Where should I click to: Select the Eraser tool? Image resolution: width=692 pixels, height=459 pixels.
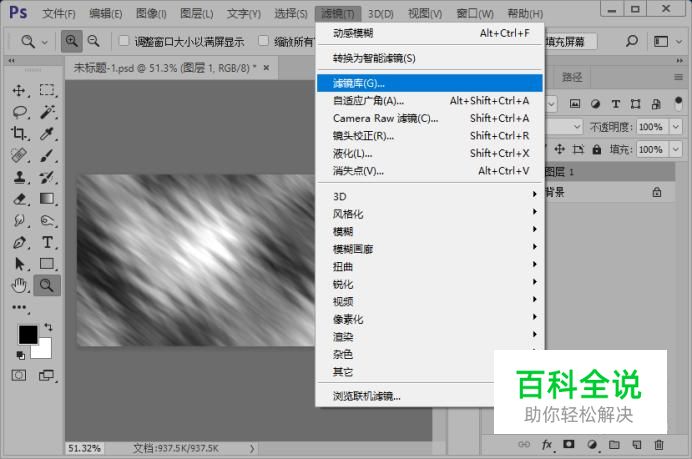[19, 199]
